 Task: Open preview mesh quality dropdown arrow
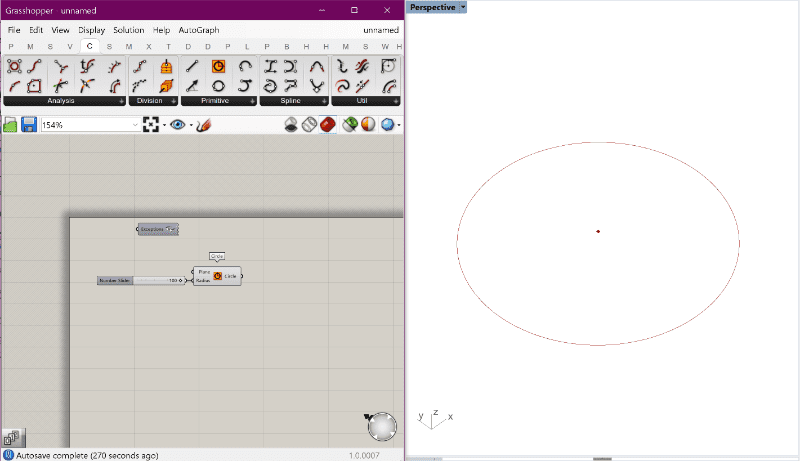click(x=399, y=125)
